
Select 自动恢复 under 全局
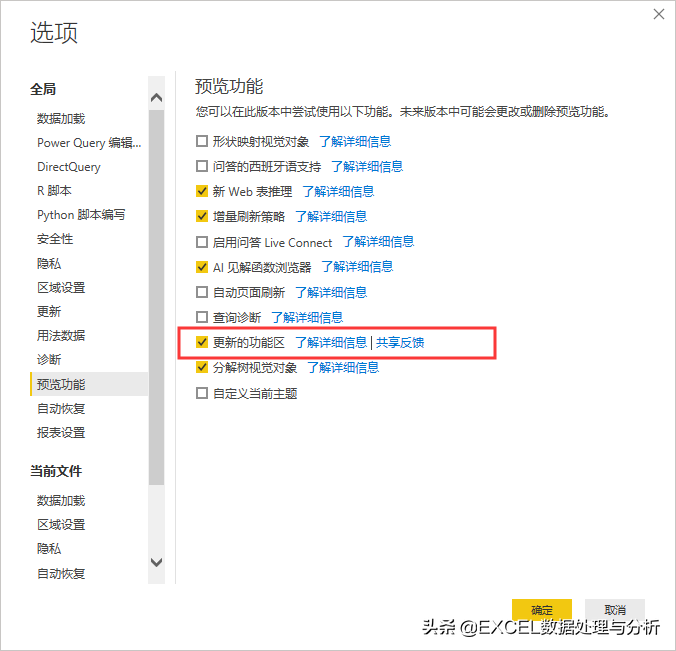[61, 408]
